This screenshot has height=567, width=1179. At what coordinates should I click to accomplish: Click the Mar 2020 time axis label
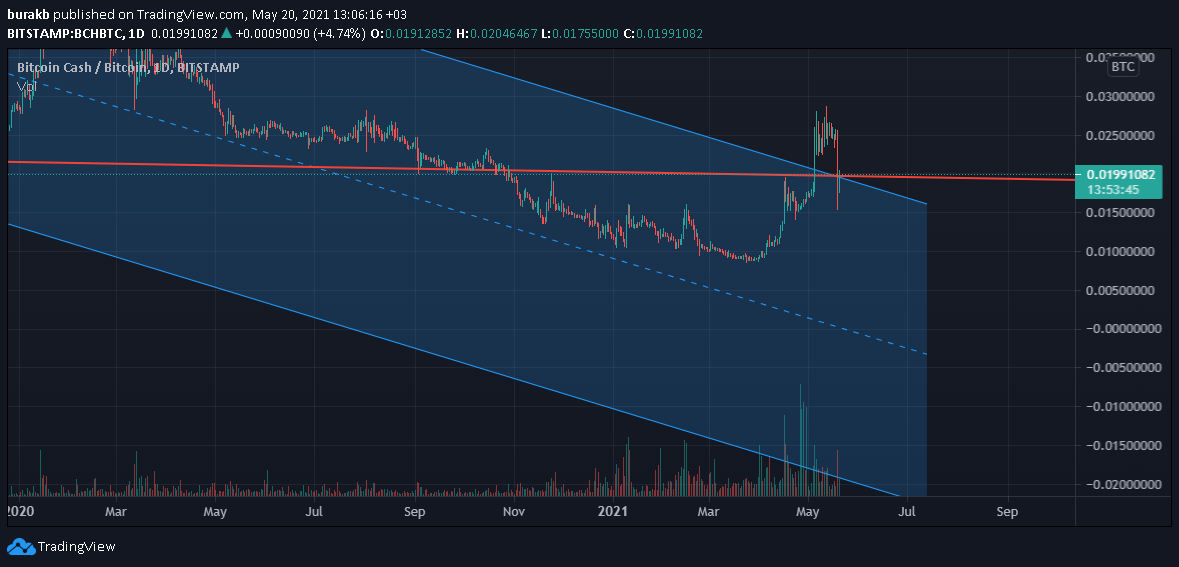[x=115, y=512]
